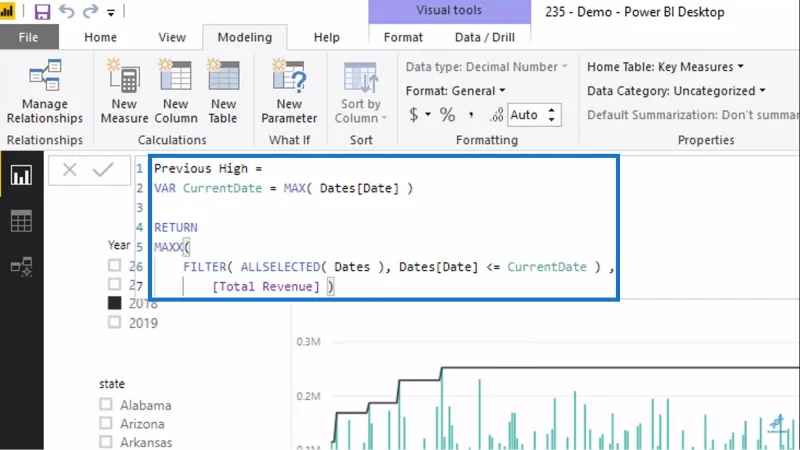Tick the first Year slicer checkbox
Image resolution: width=800 pixels, height=450 pixels.
point(114,265)
